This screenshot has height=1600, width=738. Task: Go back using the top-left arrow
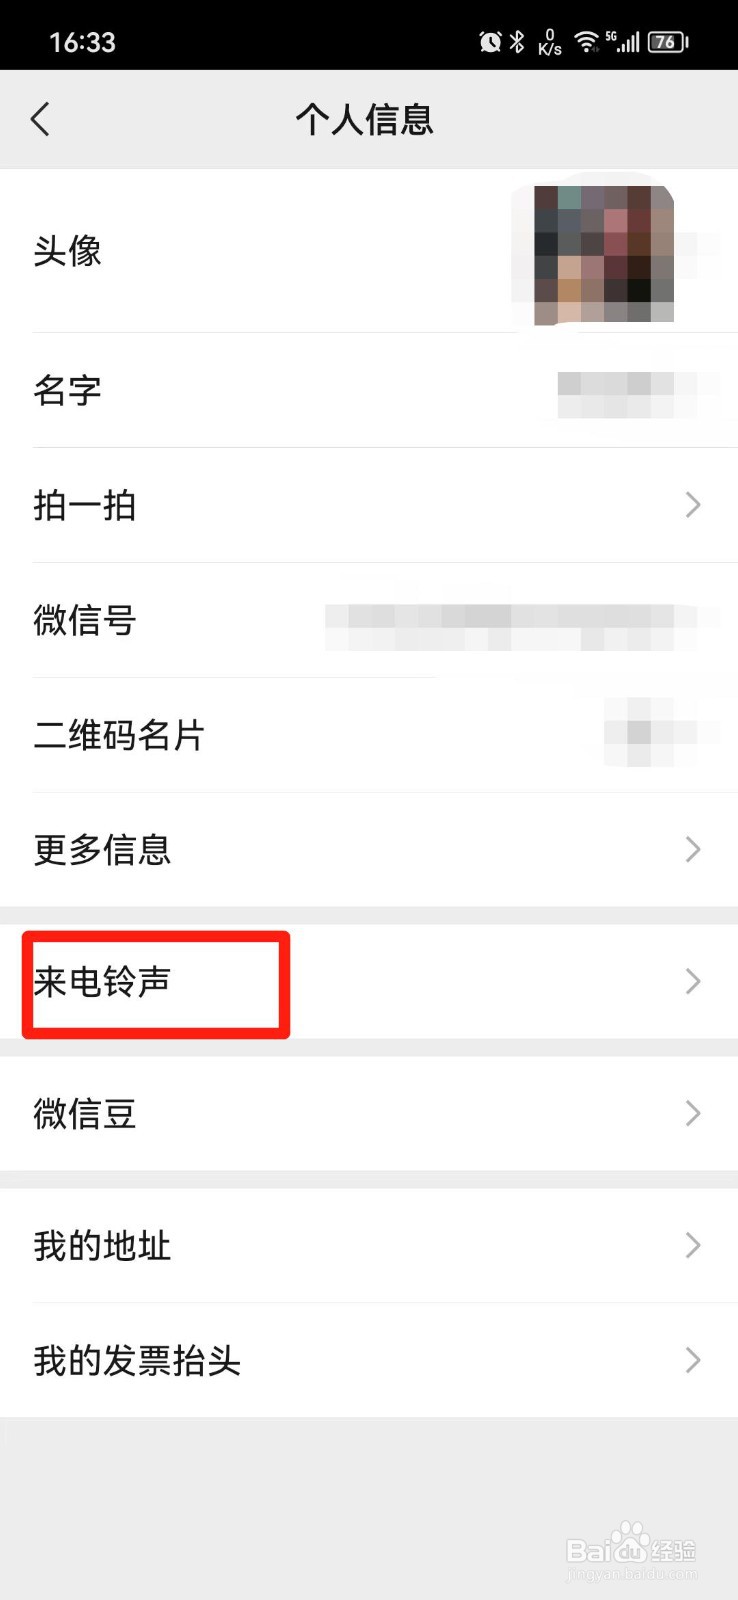(x=40, y=120)
